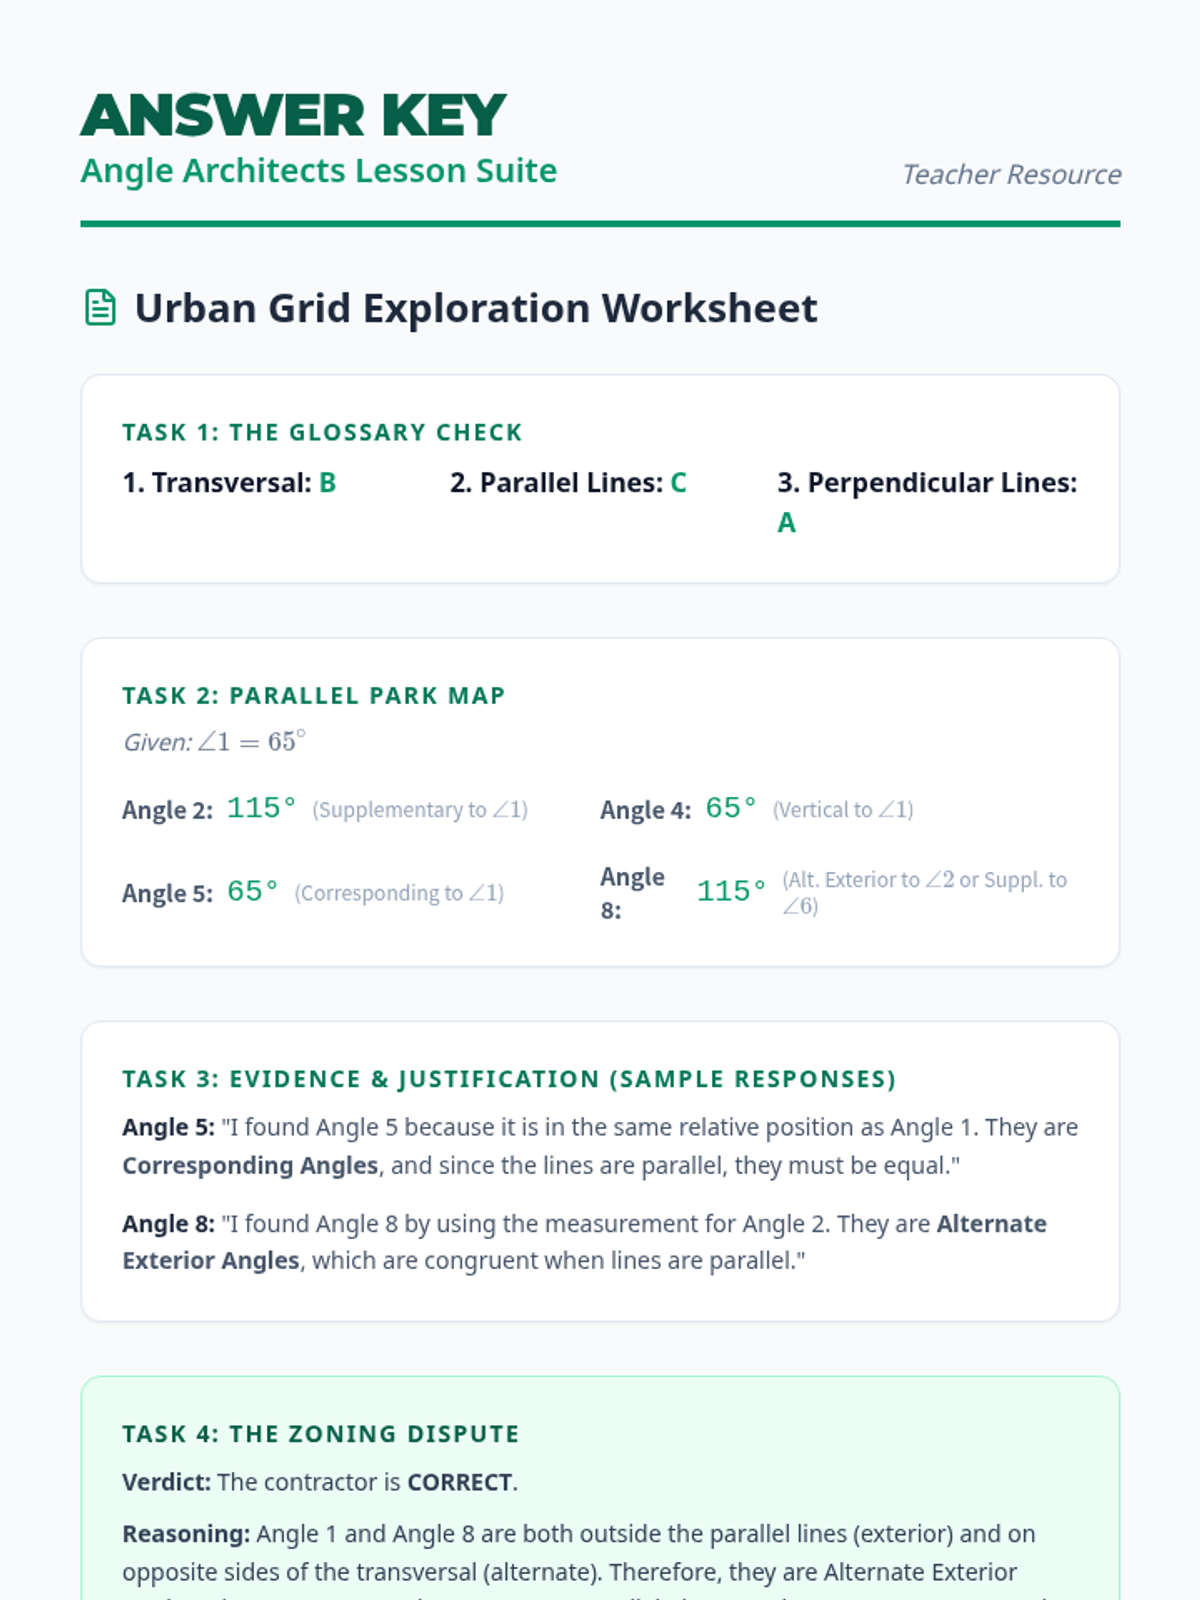
Task: Click the bold Corresponding Angles term
Action: pyautogui.click(x=250, y=1166)
